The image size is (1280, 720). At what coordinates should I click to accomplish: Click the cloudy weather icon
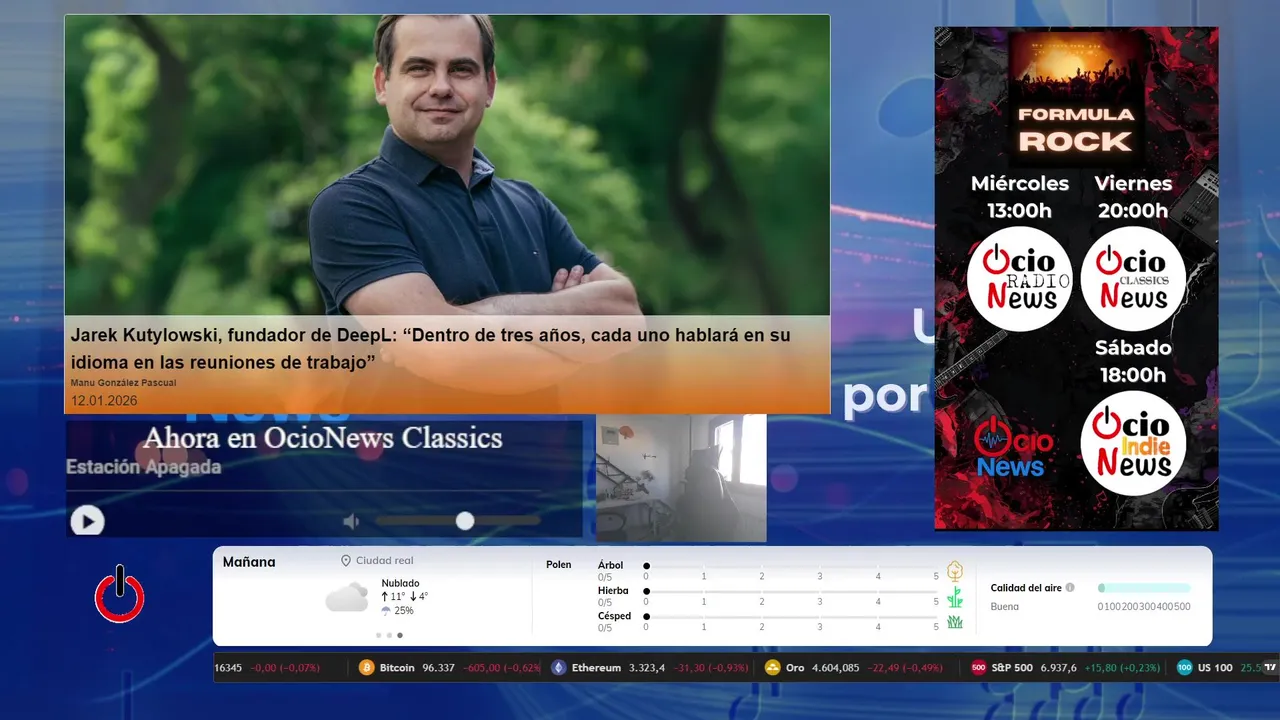pyautogui.click(x=347, y=598)
